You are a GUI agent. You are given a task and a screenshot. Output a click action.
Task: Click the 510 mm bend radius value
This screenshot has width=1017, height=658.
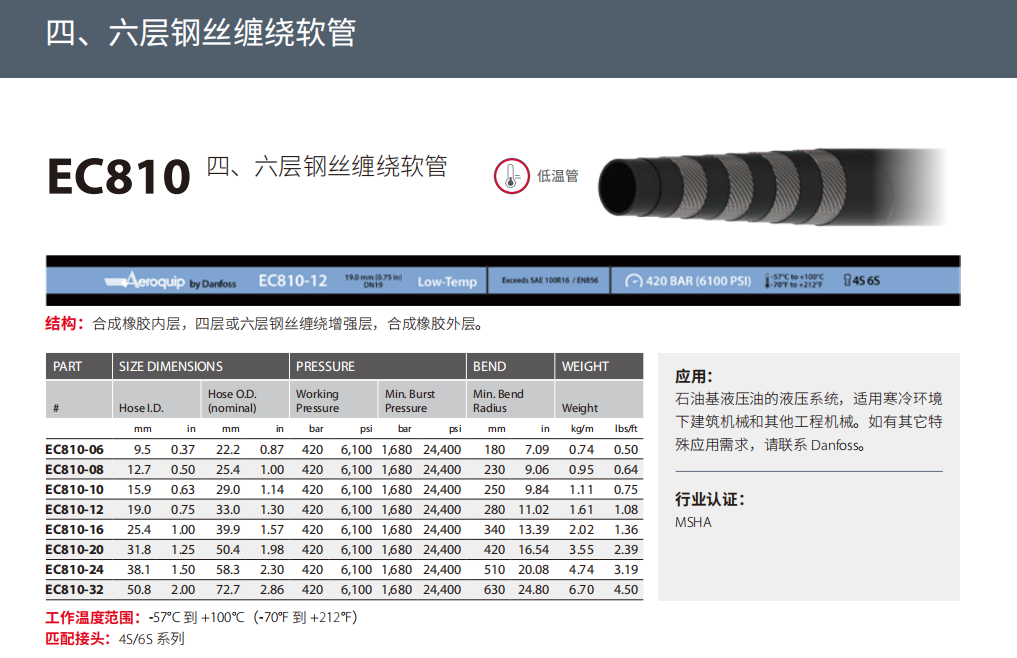click(x=494, y=569)
